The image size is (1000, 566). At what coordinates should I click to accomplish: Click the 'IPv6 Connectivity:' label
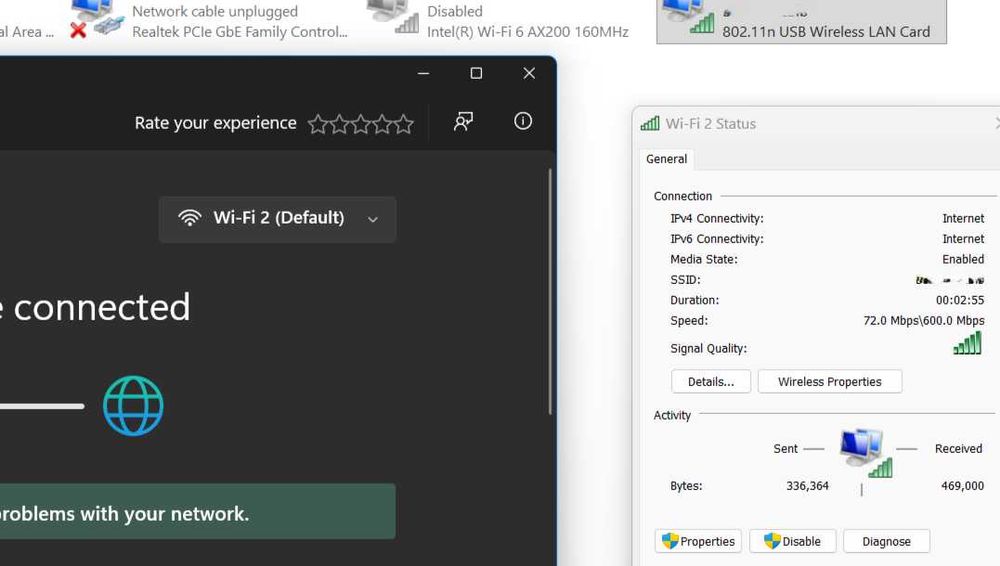pos(717,239)
